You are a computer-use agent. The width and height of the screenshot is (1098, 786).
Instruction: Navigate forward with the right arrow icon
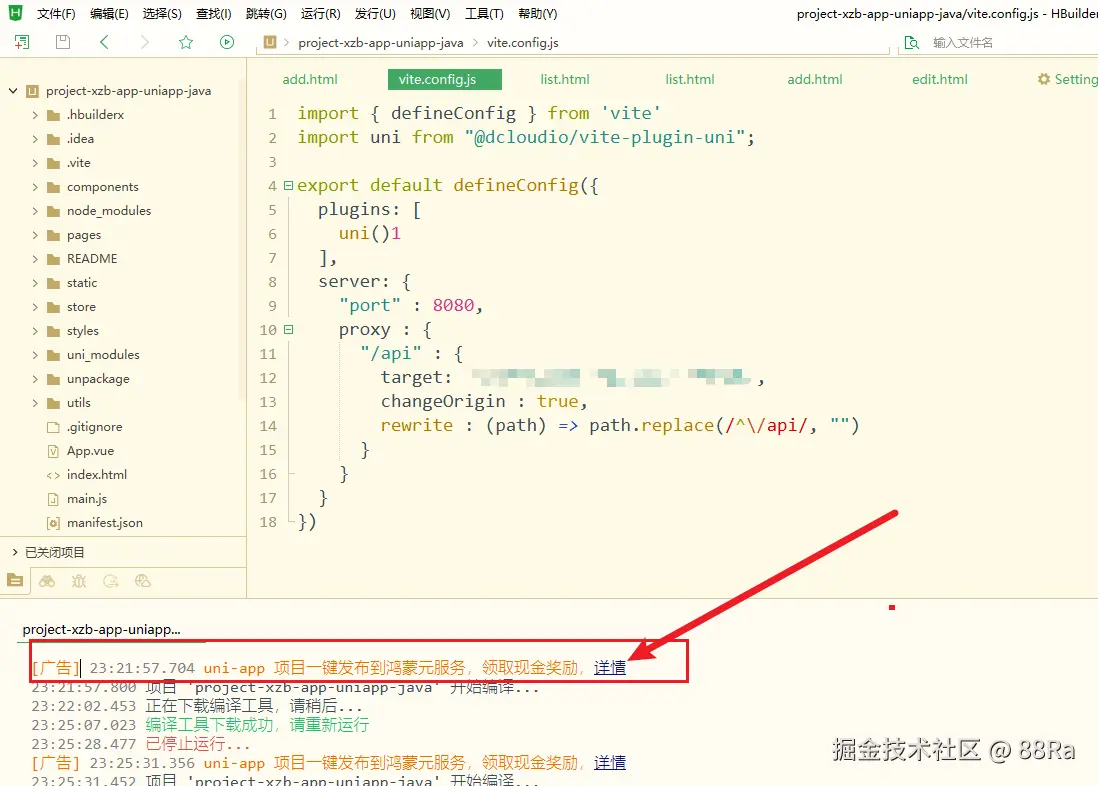point(145,42)
